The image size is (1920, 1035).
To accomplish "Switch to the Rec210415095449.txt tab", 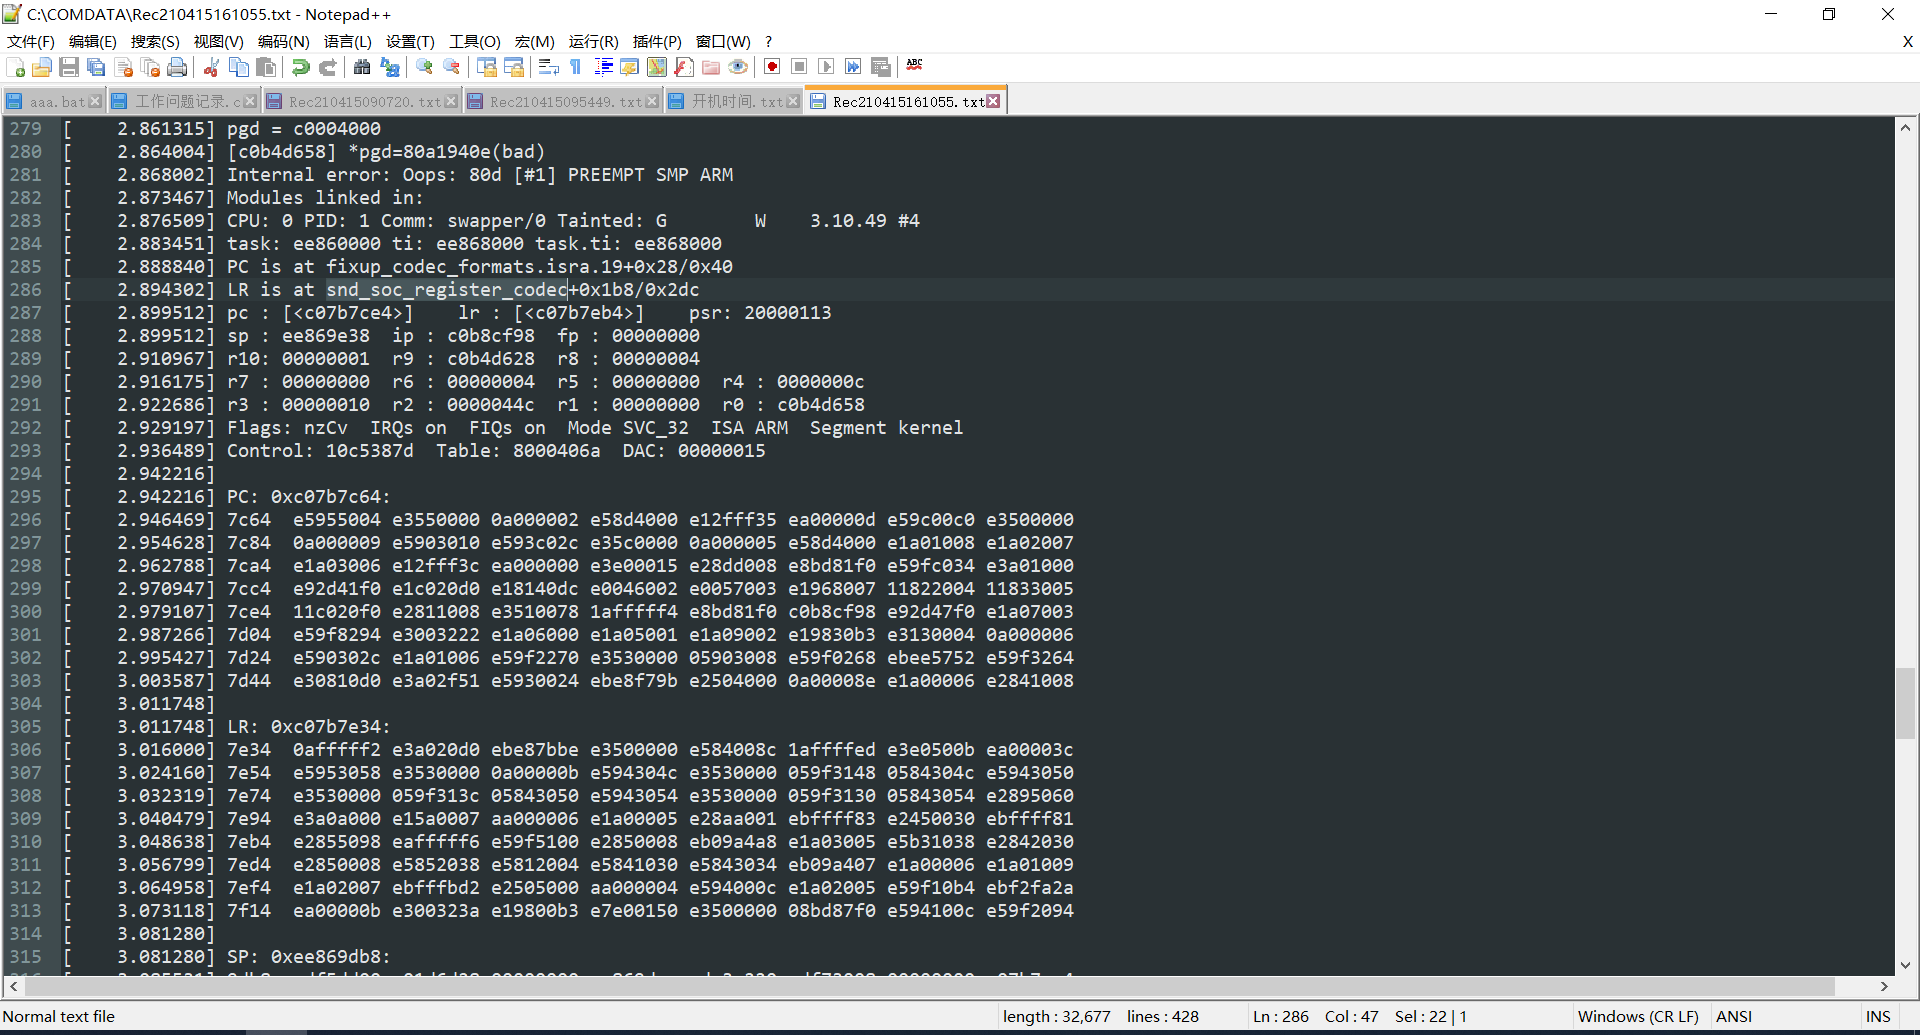I will (555, 100).
